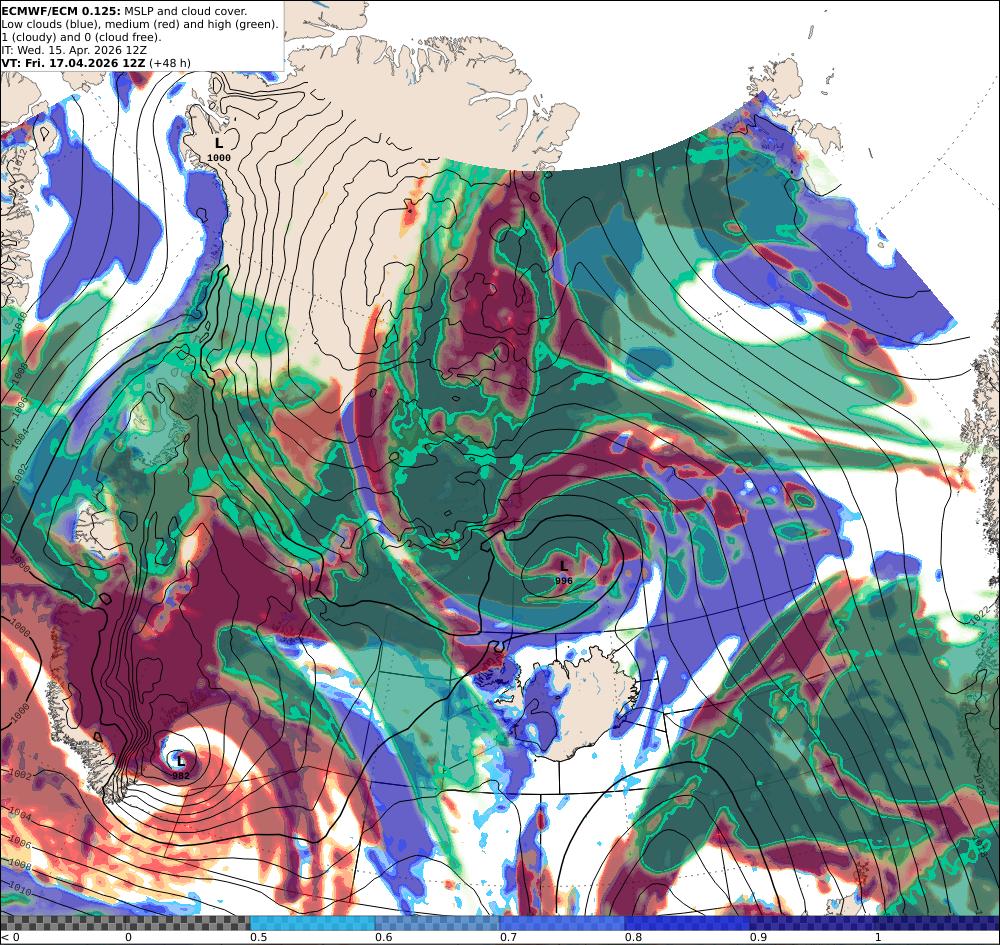Click the light cyan colorbar segment above '0.5'
Image resolution: width=1000 pixels, height=945 pixels.
click(312, 923)
